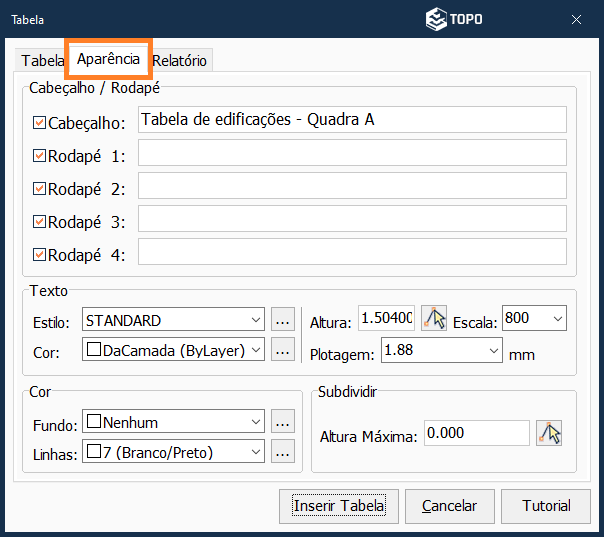Open Linhas color browse ellipsis button

coord(283,452)
